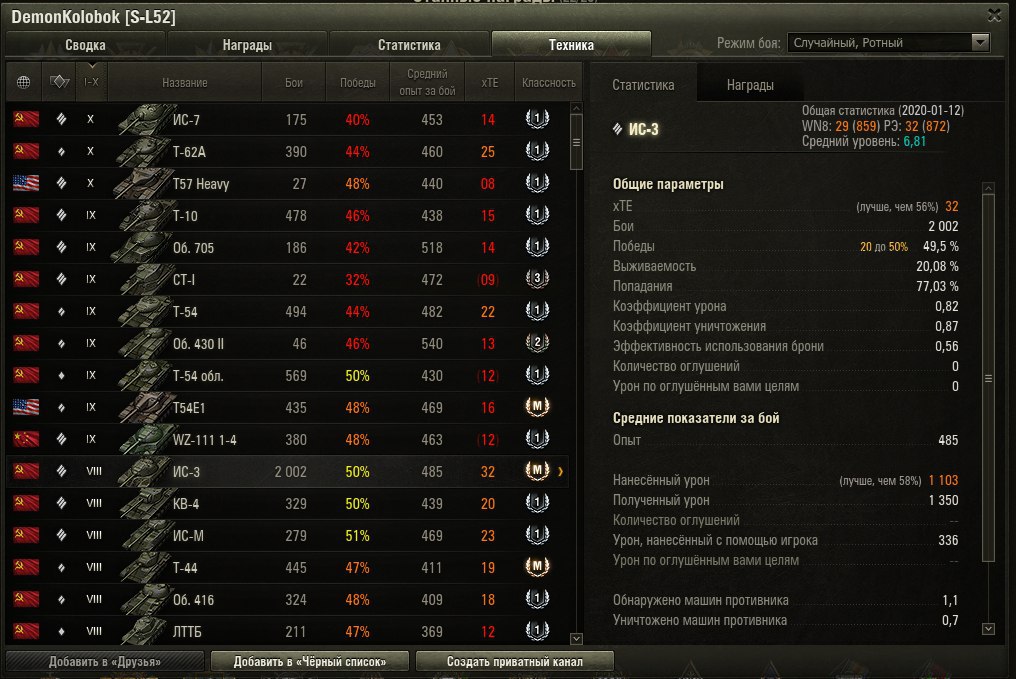This screenshot has height=679, width=1016.
Task: Sort vehicles by nation globe icon
Action: point(23,82)
